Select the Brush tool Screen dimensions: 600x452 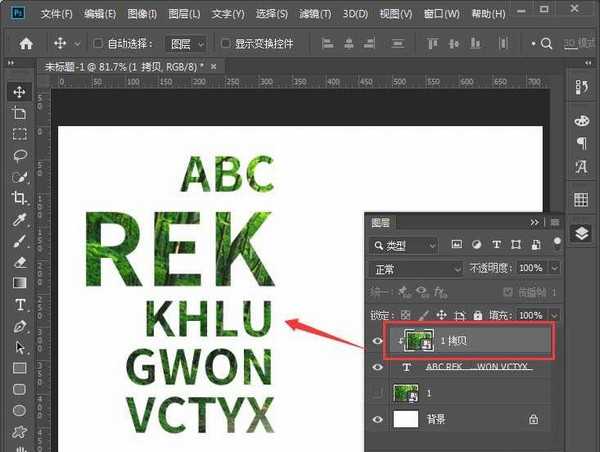pyautogui.click(x=19, y=241)
